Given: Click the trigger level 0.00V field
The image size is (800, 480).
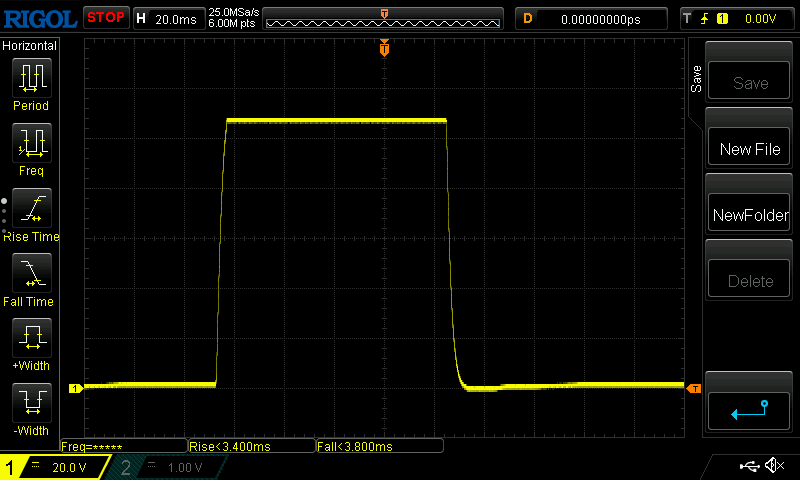Looking at the screenshot, I should coord(760,19).
